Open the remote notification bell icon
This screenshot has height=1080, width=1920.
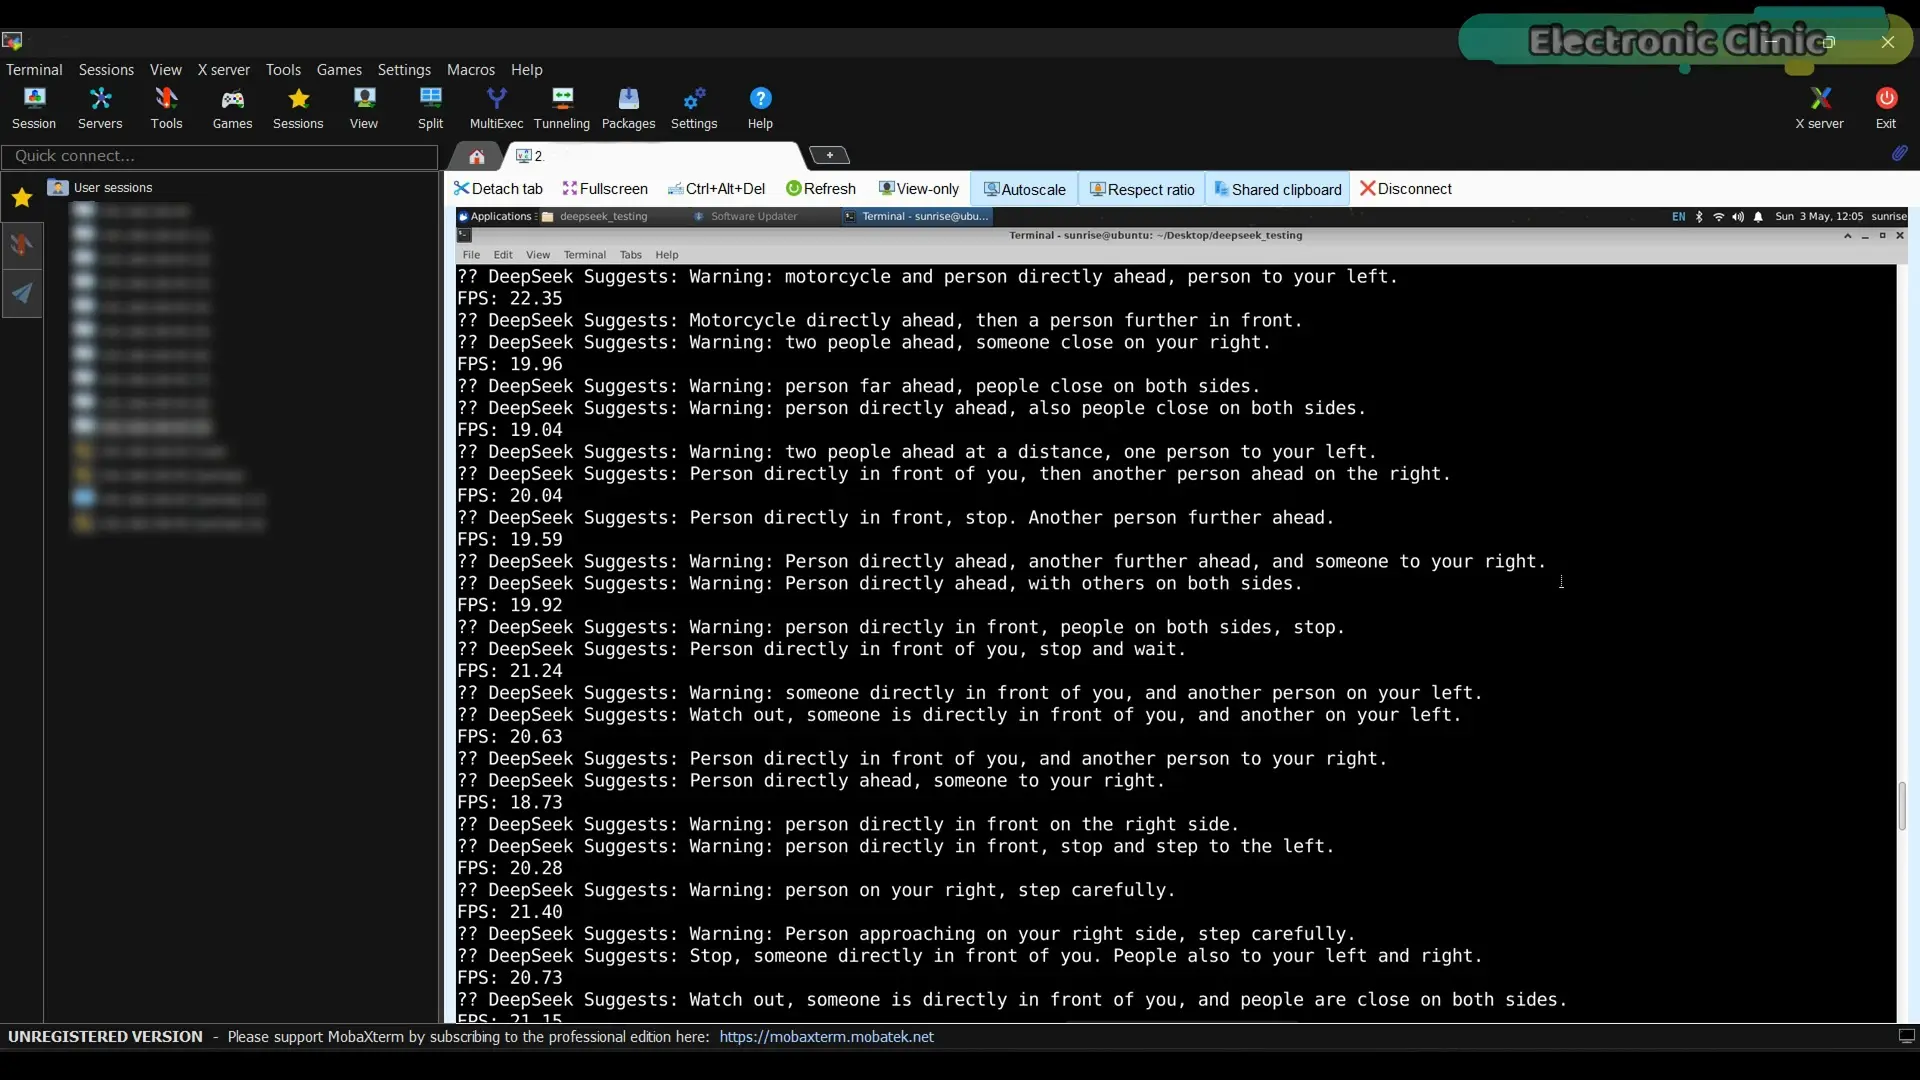(1758, 217)
